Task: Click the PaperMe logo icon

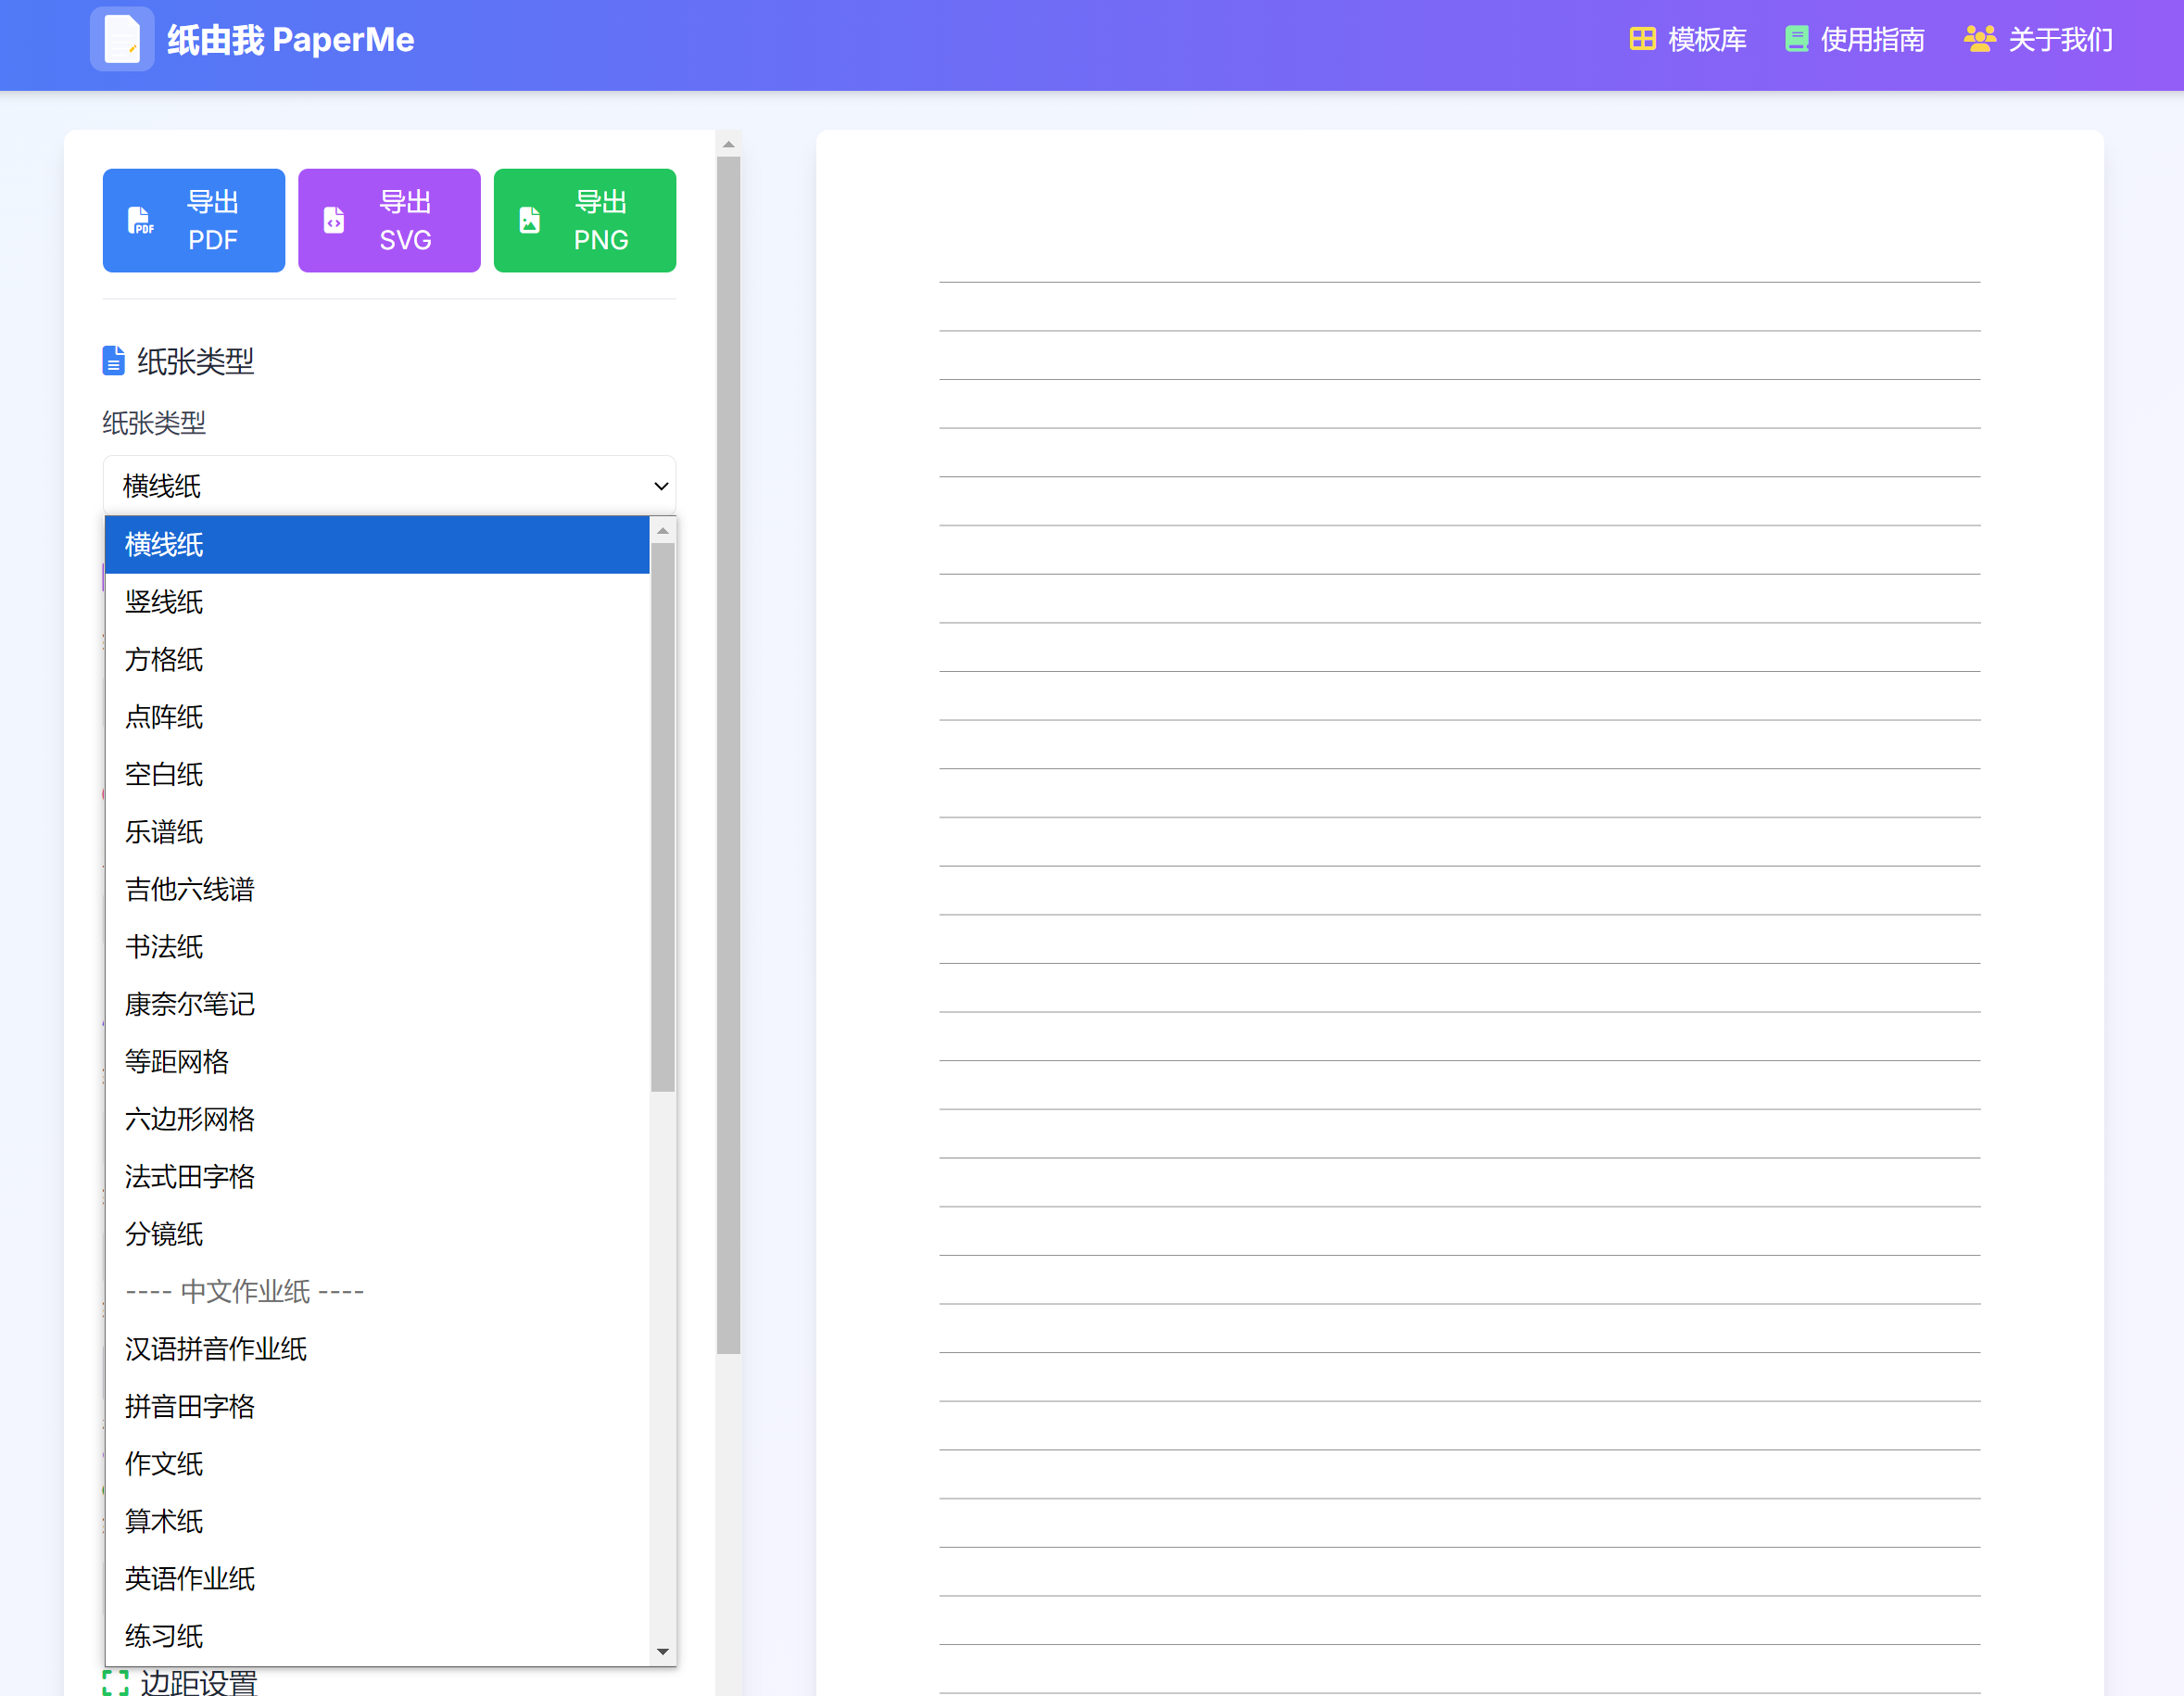Action: click(x=122, y=40)
